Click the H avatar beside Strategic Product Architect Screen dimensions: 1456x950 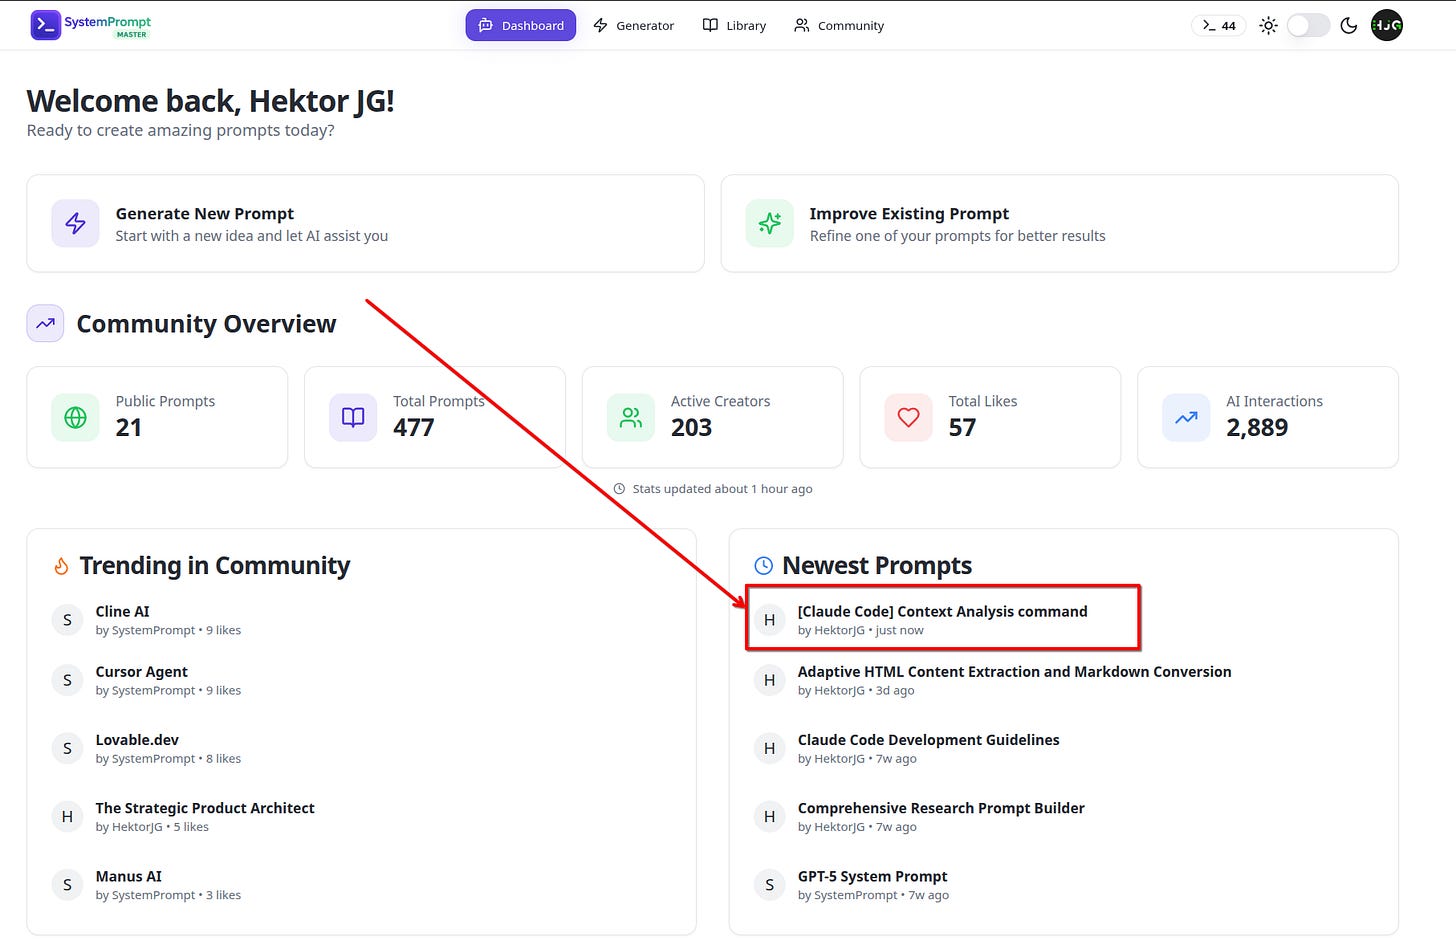[67, 816]
